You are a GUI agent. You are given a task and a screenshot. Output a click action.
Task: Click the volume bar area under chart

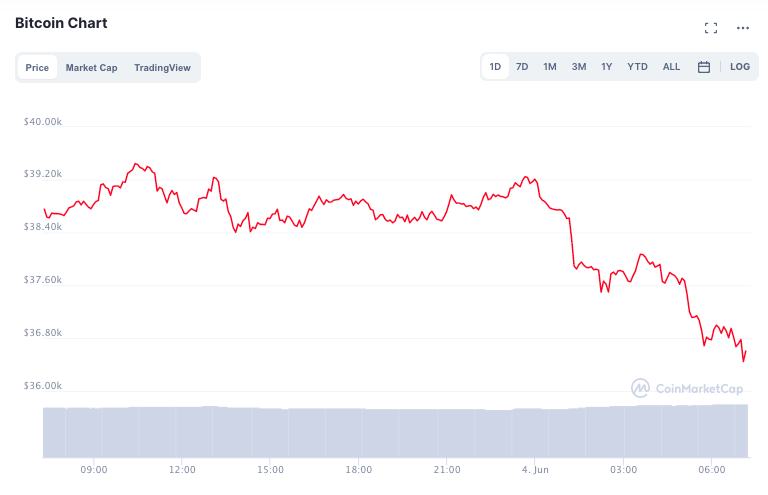(x=395, y=431)
